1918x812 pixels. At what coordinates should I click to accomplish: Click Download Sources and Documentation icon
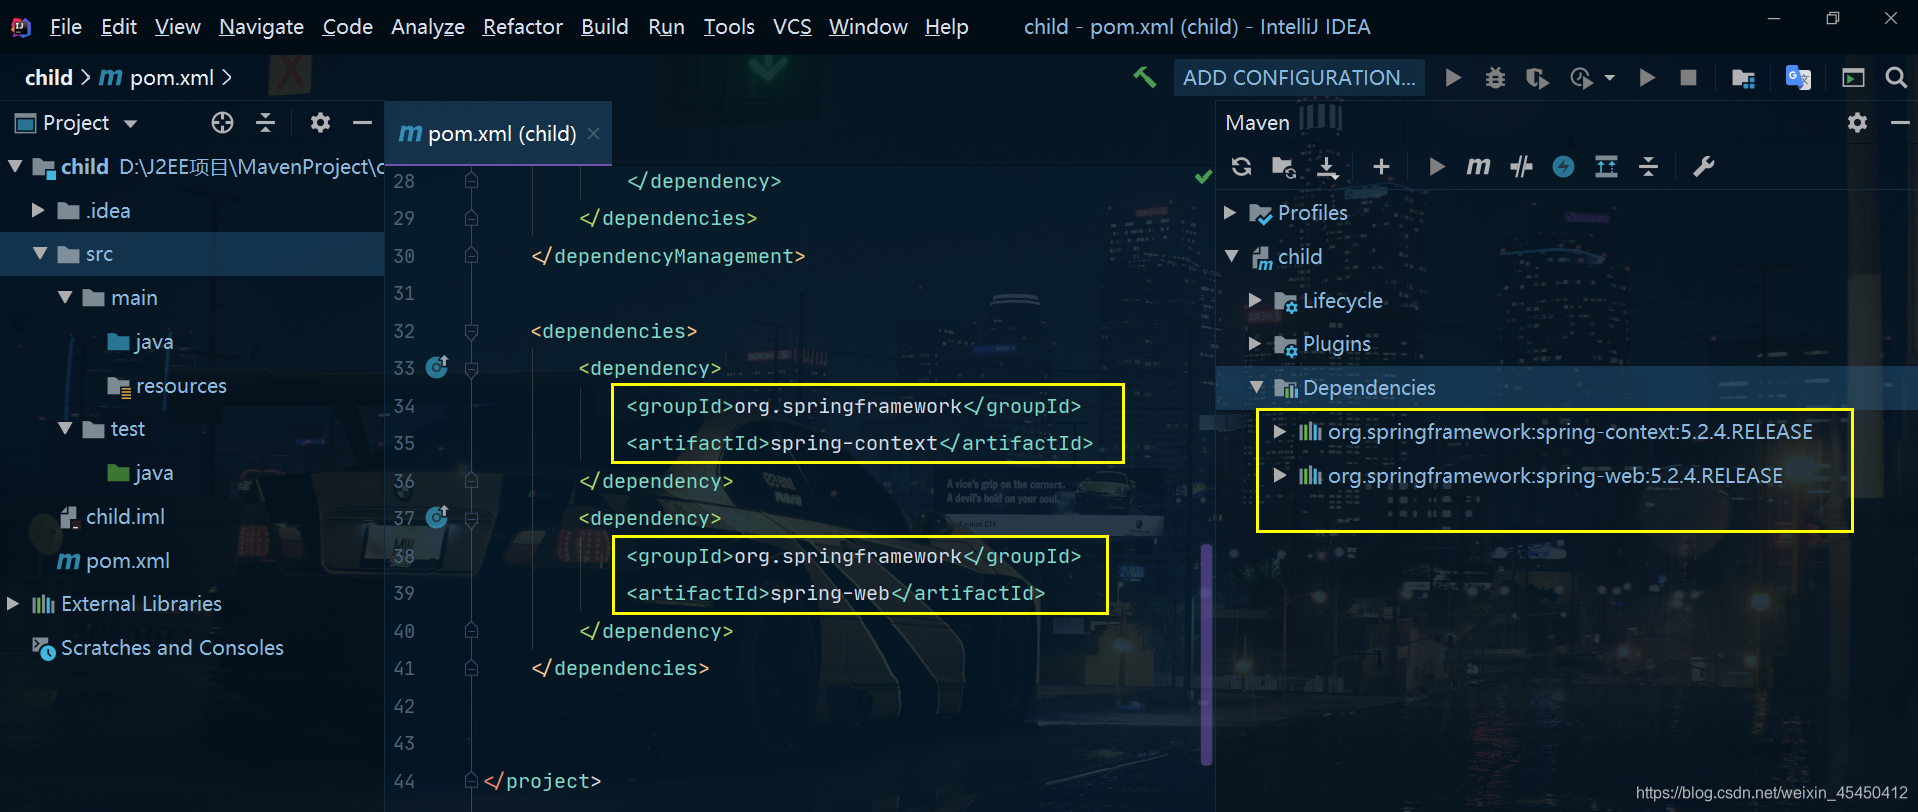coord(1327,167)
